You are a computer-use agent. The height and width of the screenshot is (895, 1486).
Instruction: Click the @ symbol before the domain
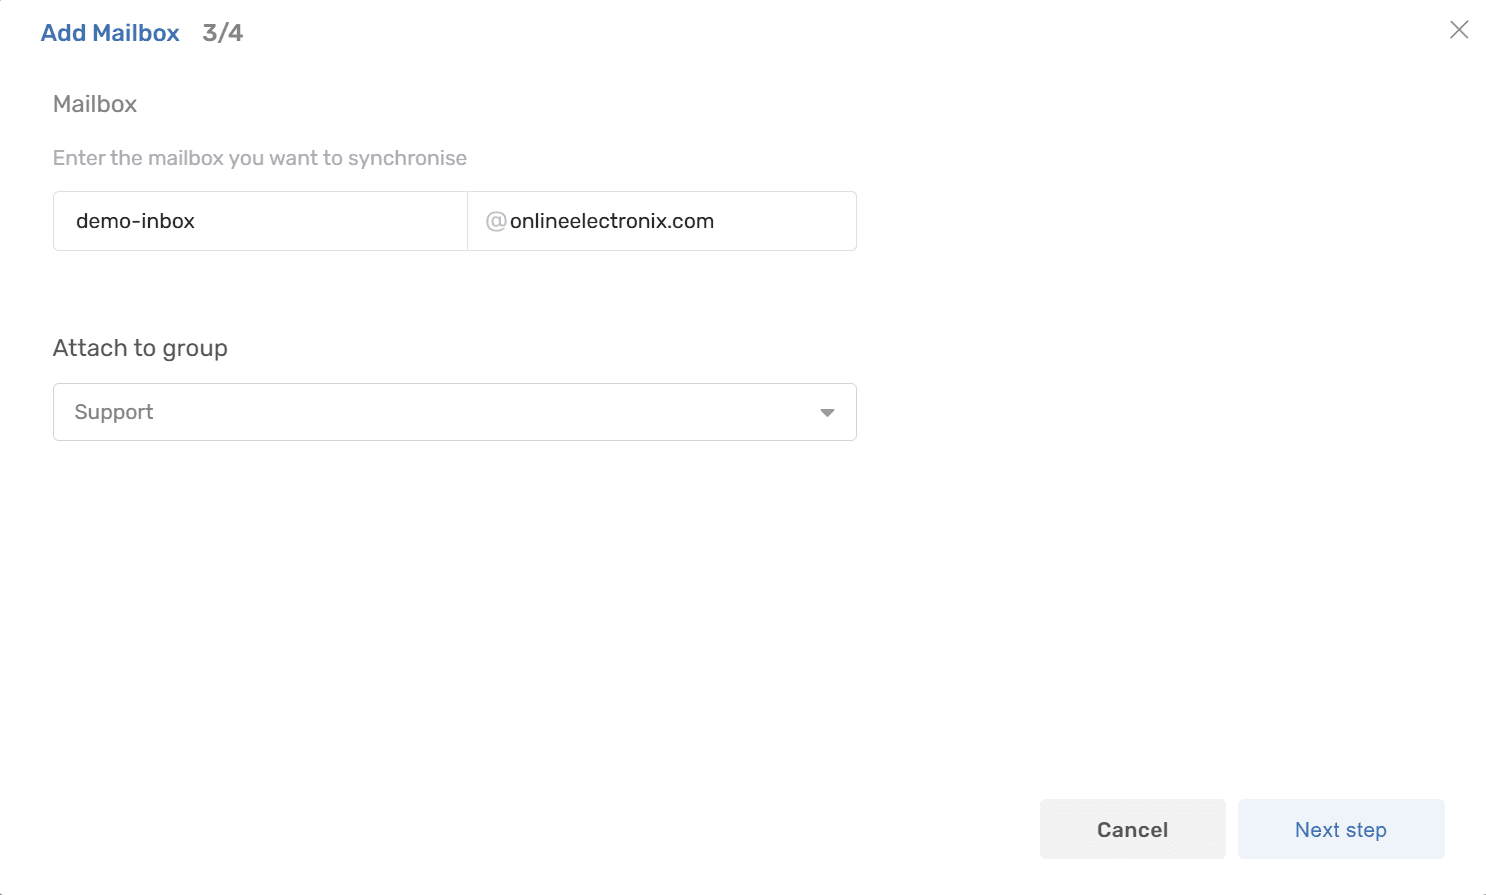pos(496,221)
